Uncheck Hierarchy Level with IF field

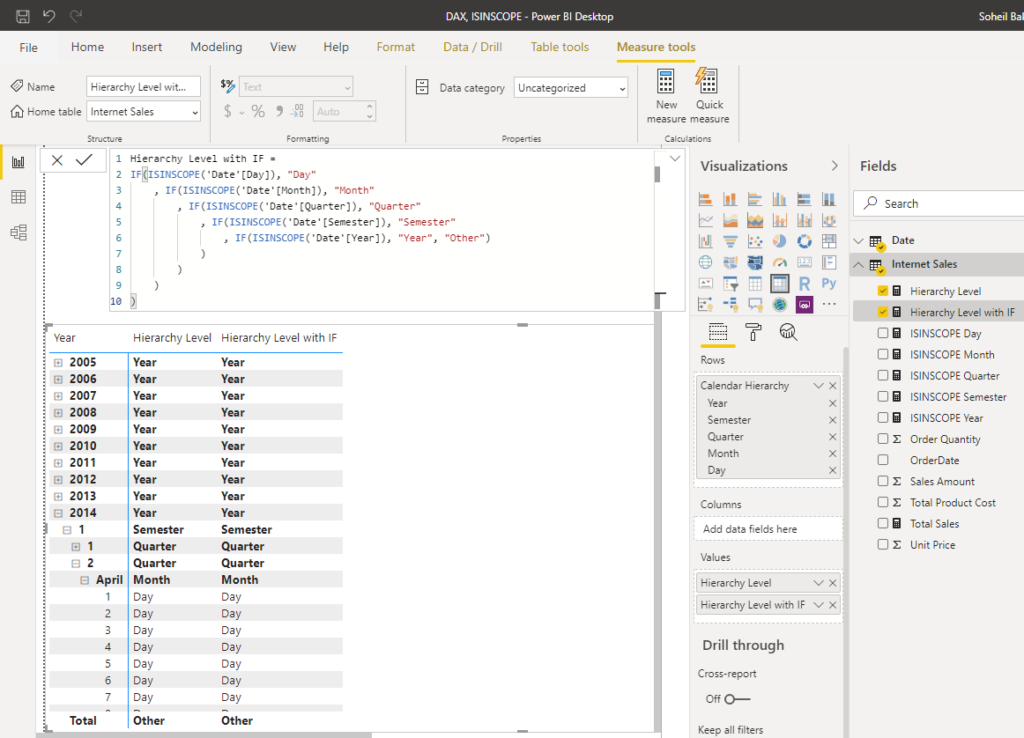883,312
